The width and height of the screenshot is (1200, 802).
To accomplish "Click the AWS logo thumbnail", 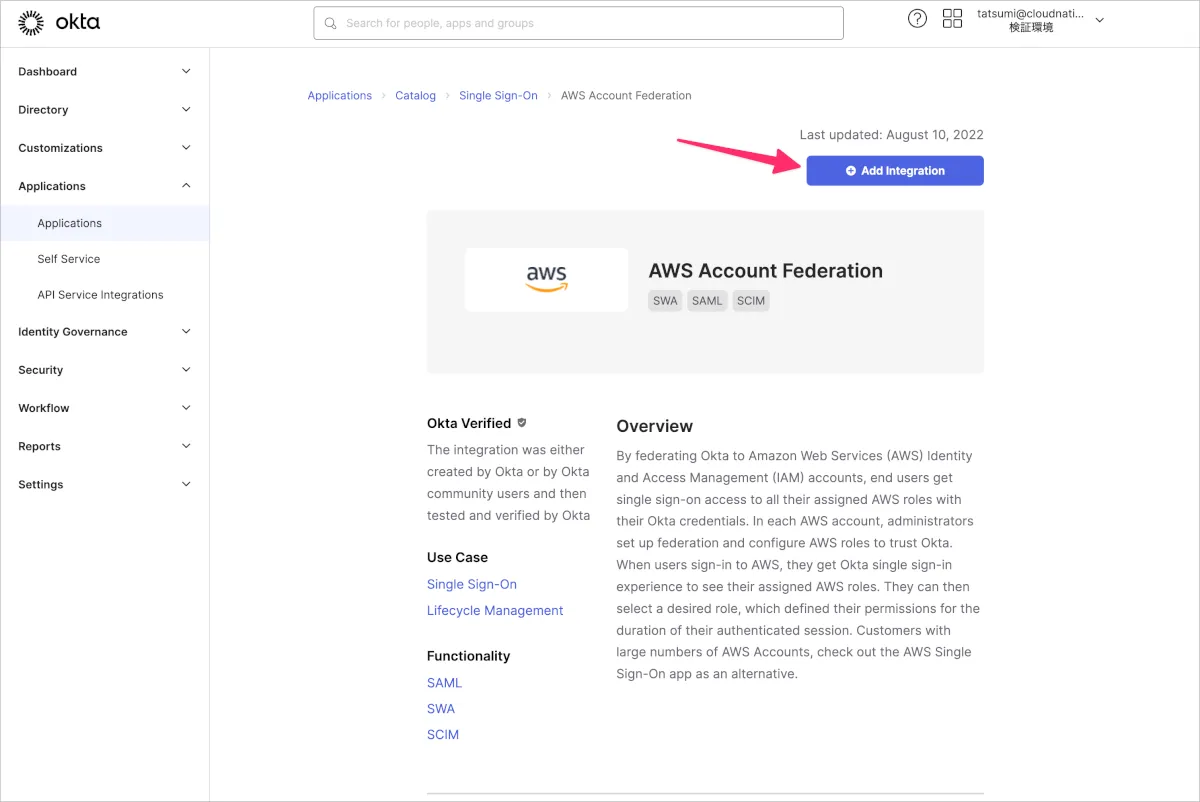I will coord(546,279).
